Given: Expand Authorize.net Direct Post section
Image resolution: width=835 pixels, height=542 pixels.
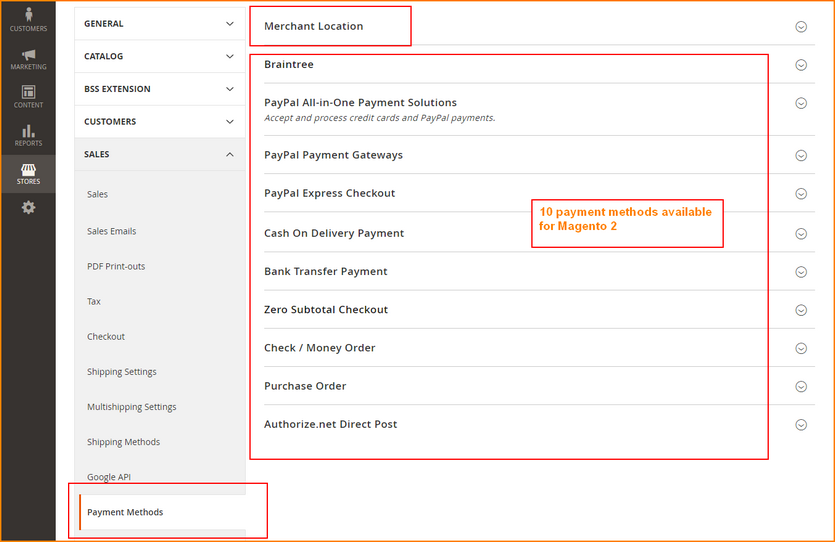Looking at the screenshot, I should pos(800,425).
